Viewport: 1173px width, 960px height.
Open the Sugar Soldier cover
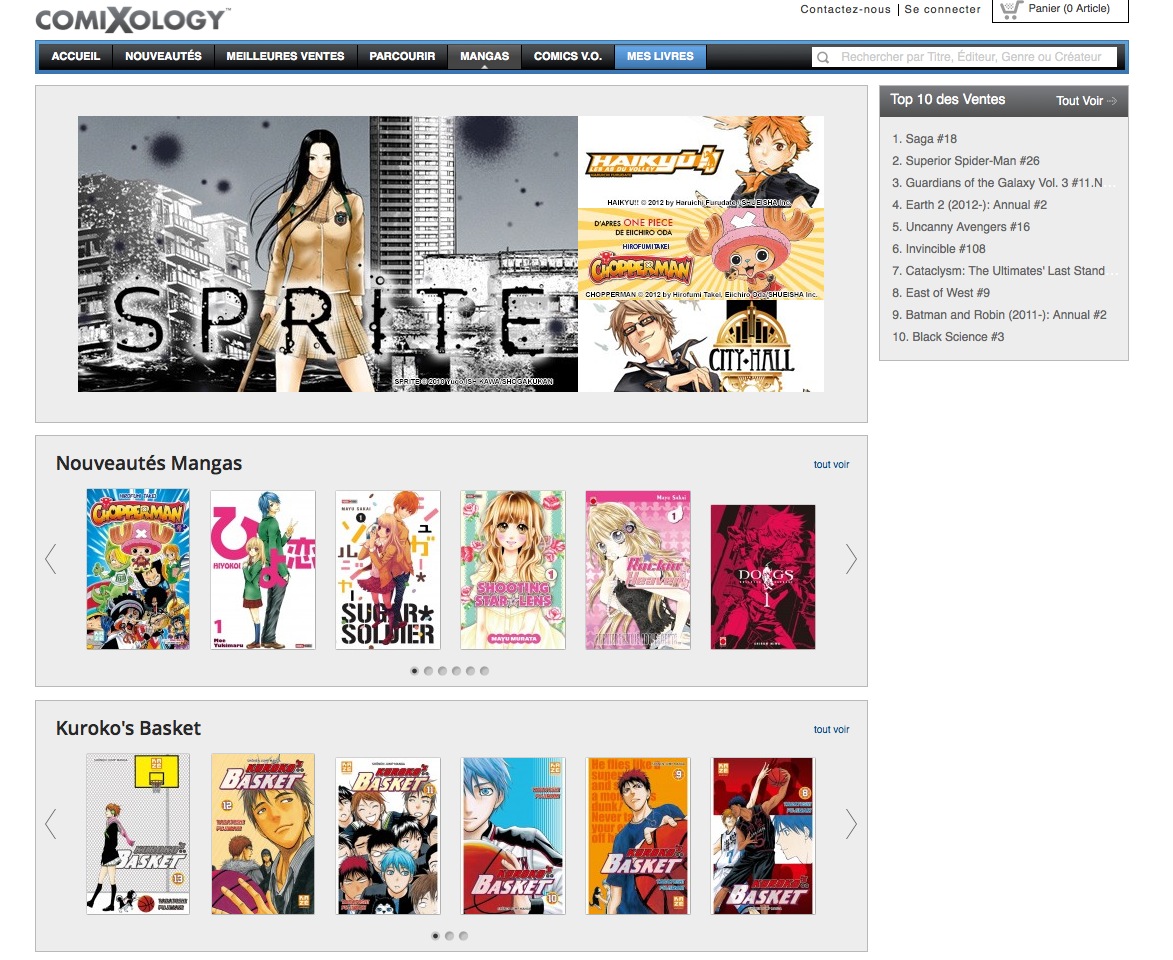(x=388, y=569)
